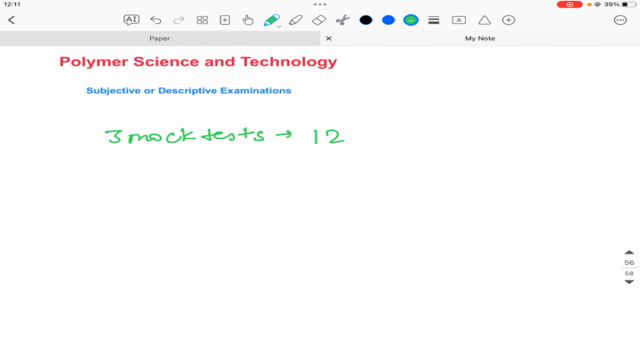The width and height of the screenshot is (640, 360).
Task: Click the page number 56 indicator
Action: (629, 263)
